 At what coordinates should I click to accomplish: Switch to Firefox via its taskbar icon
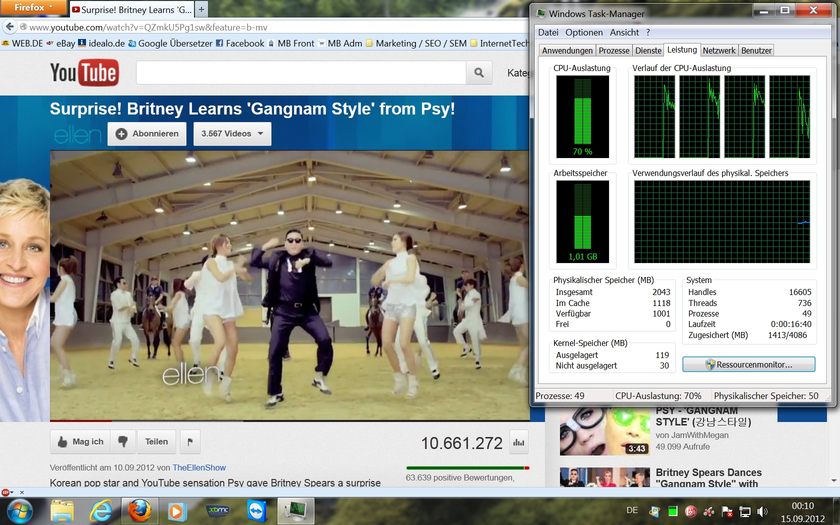pyautogui.click(x=139, y=511)
